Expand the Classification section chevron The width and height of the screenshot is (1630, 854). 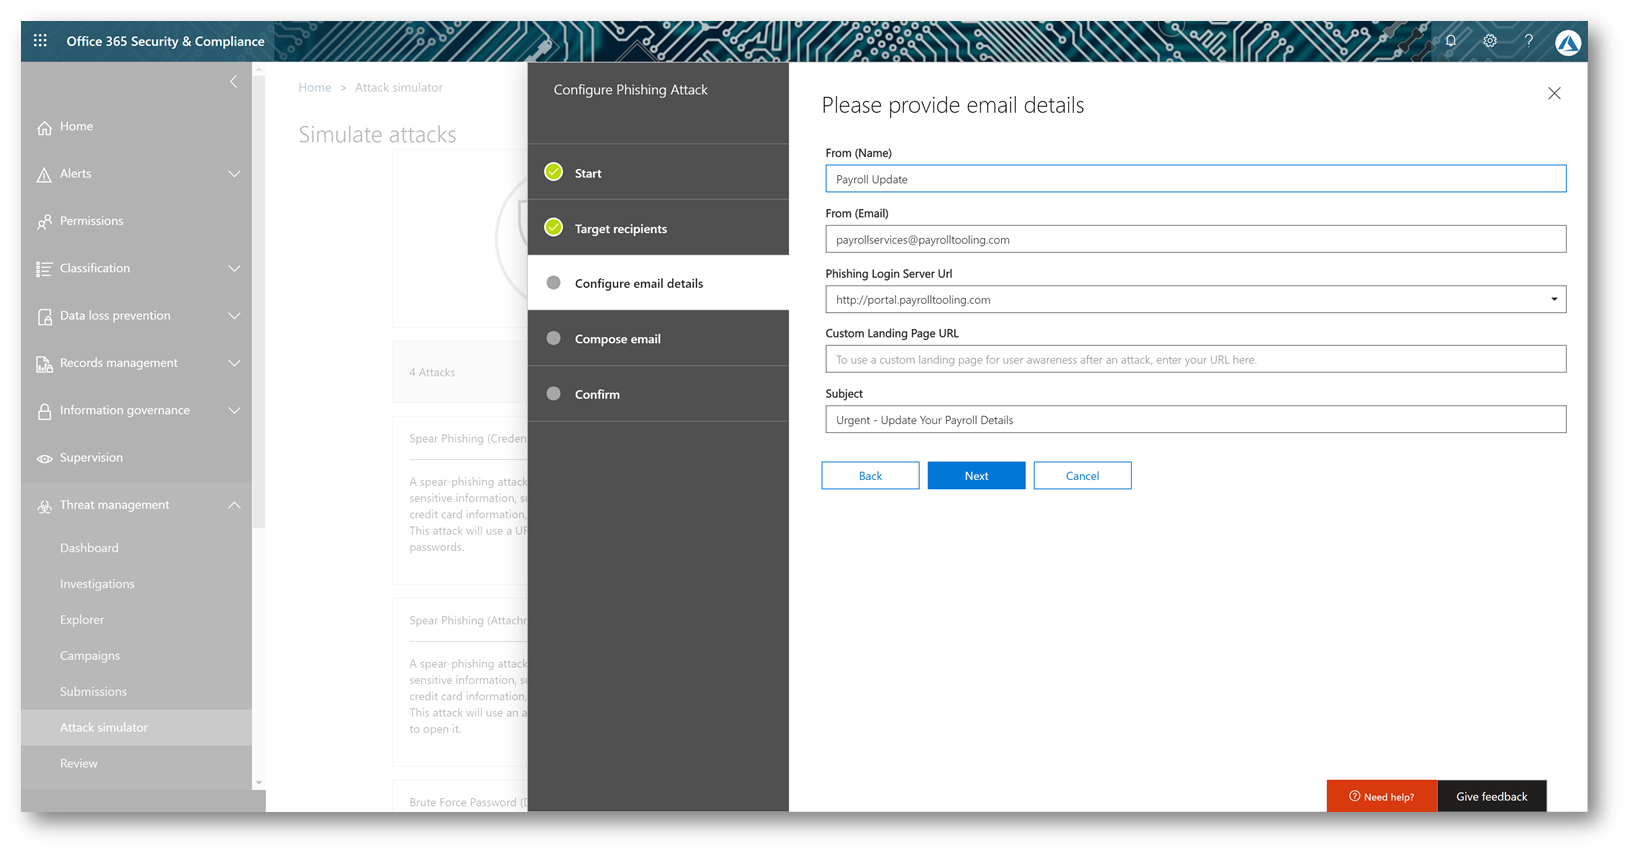pos(234,268)
